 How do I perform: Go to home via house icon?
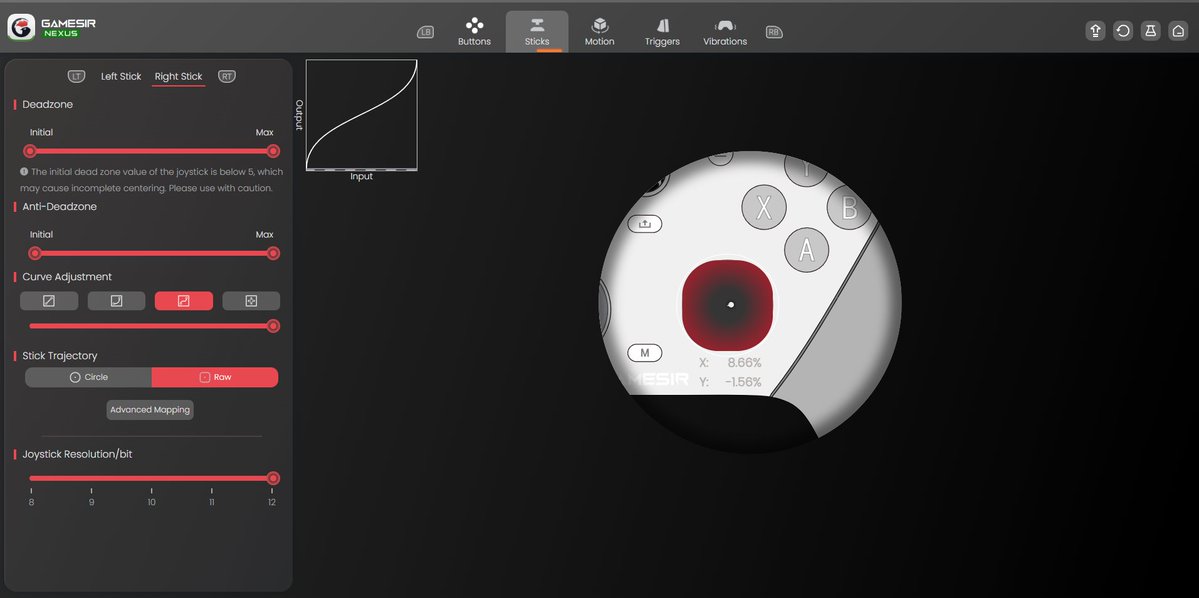pyautogui.click(x=1178, y=31)
